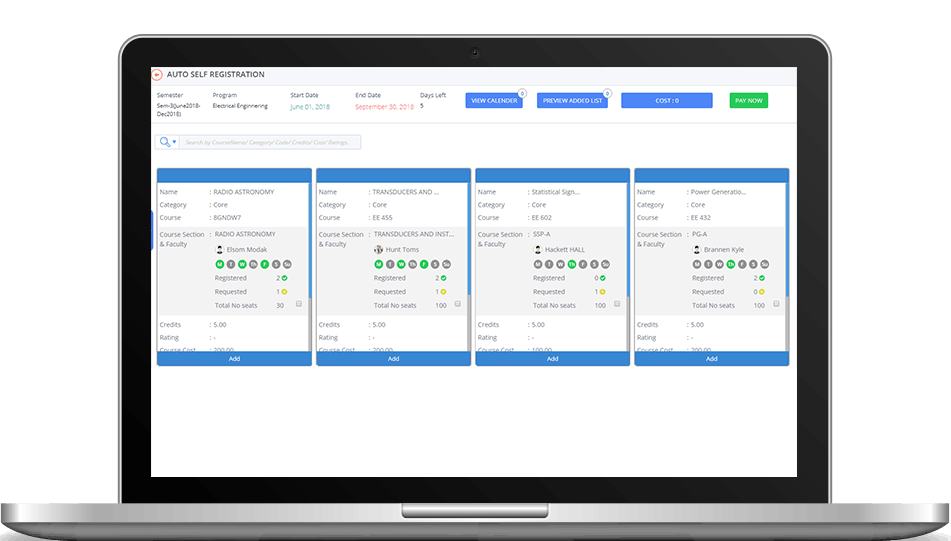Click the start date June 01, 2018
The height and width of the screenshot is (541, 951).
pos(310,107)
